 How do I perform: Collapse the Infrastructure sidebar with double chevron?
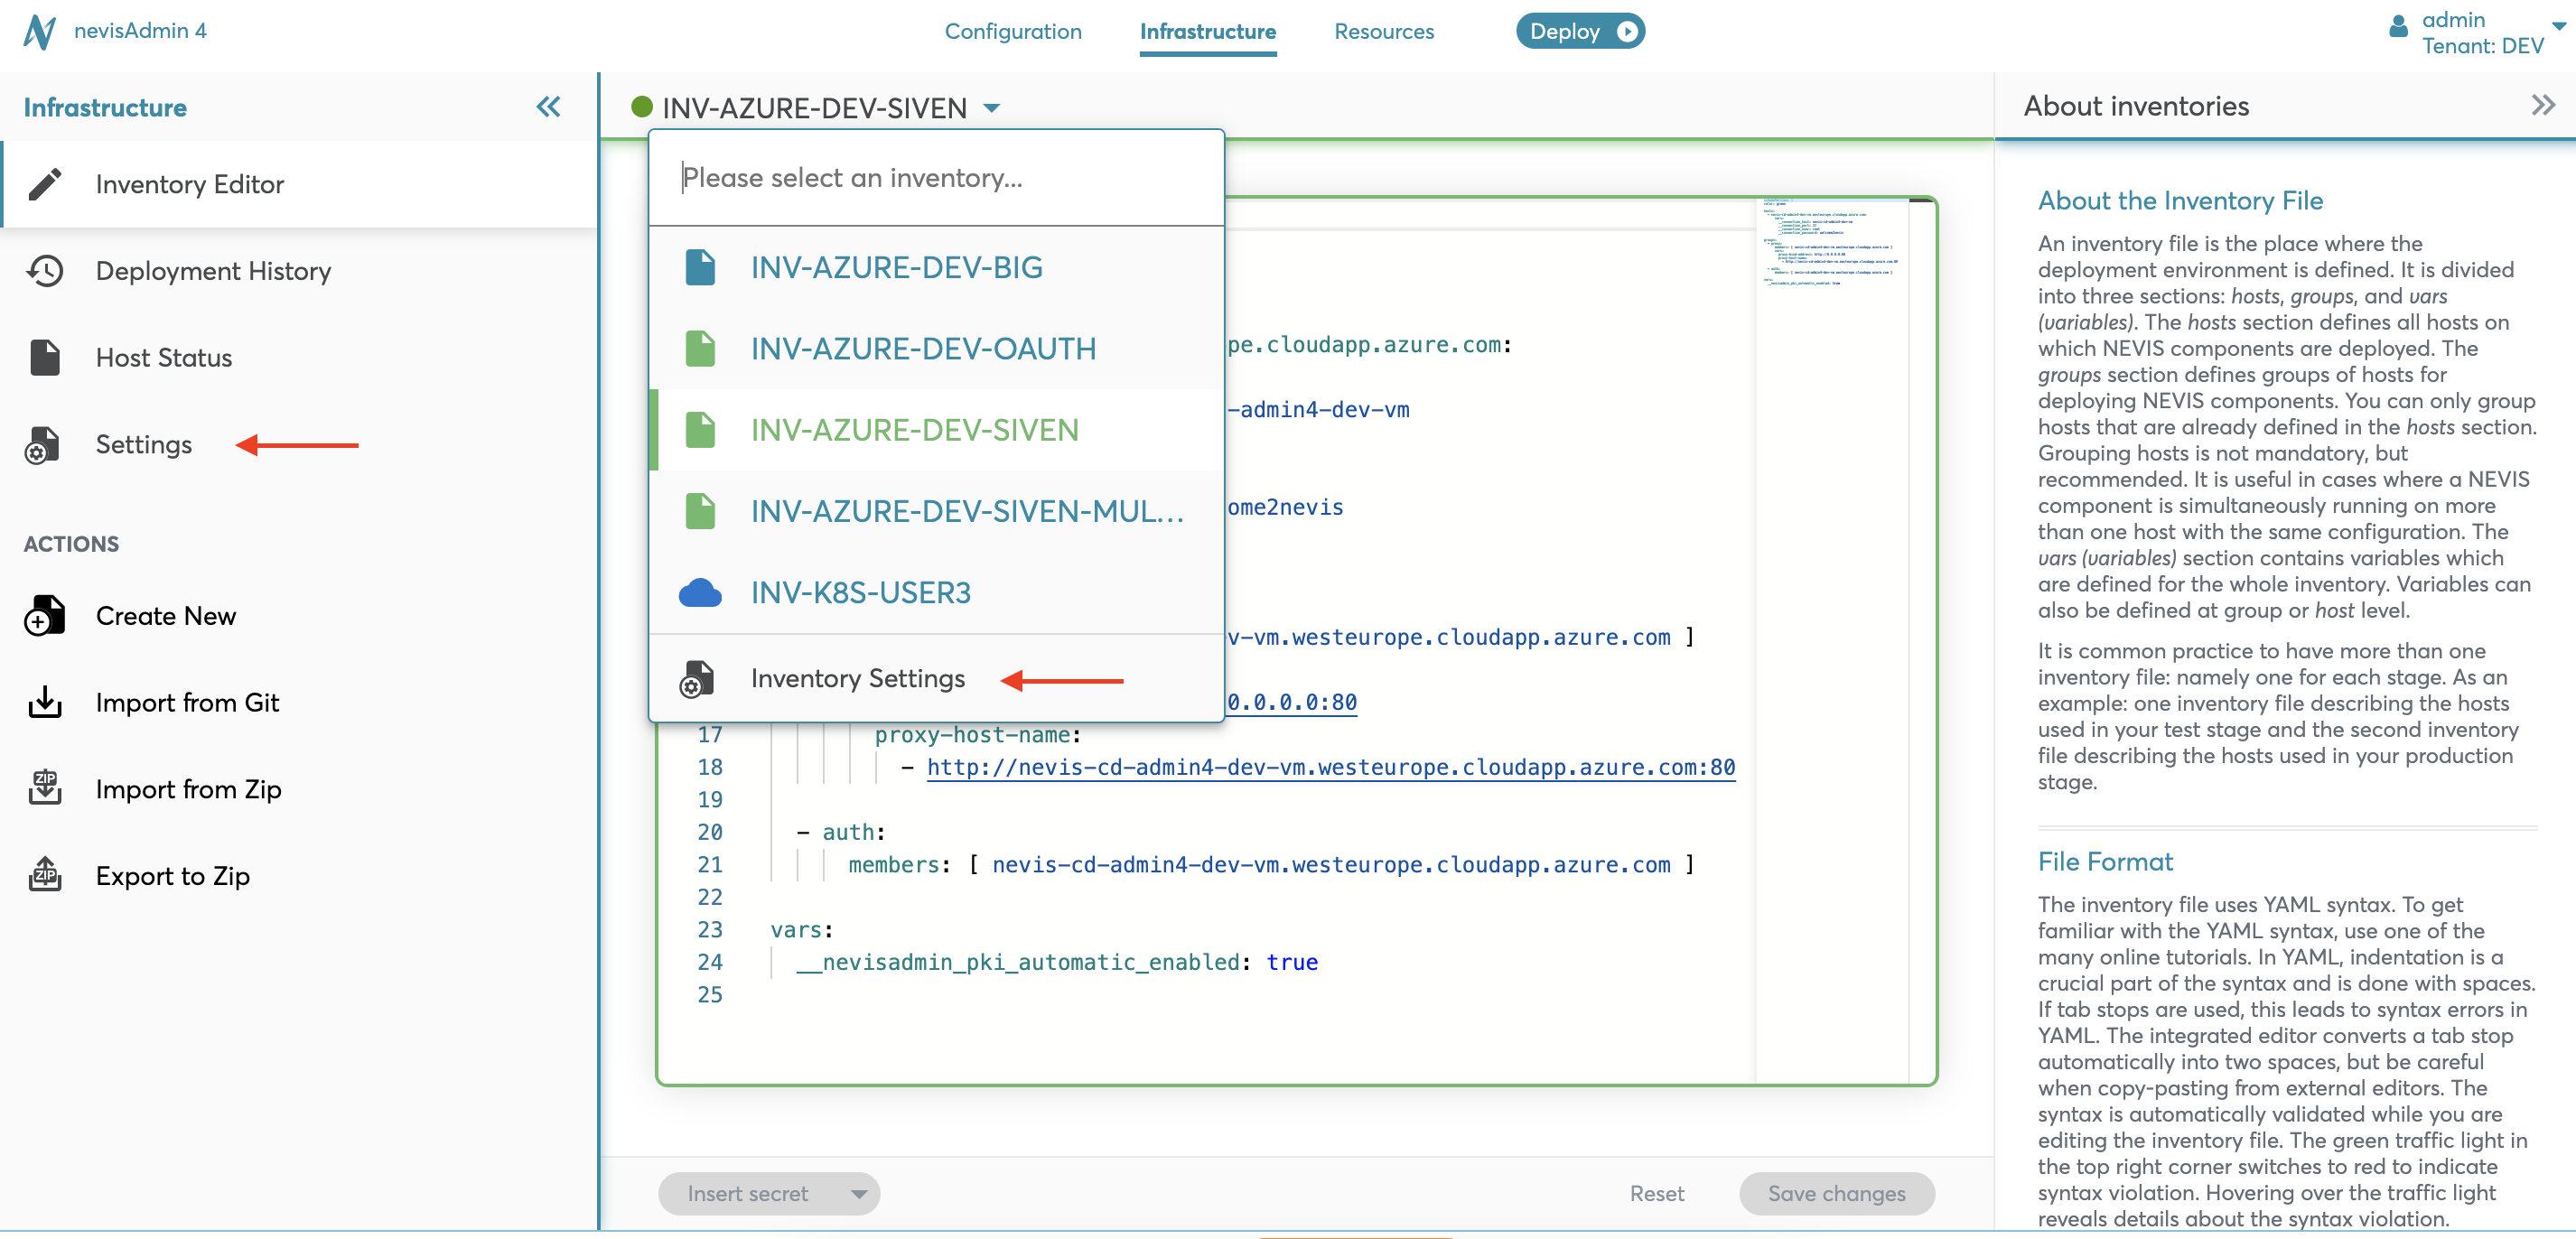point(548,107)
